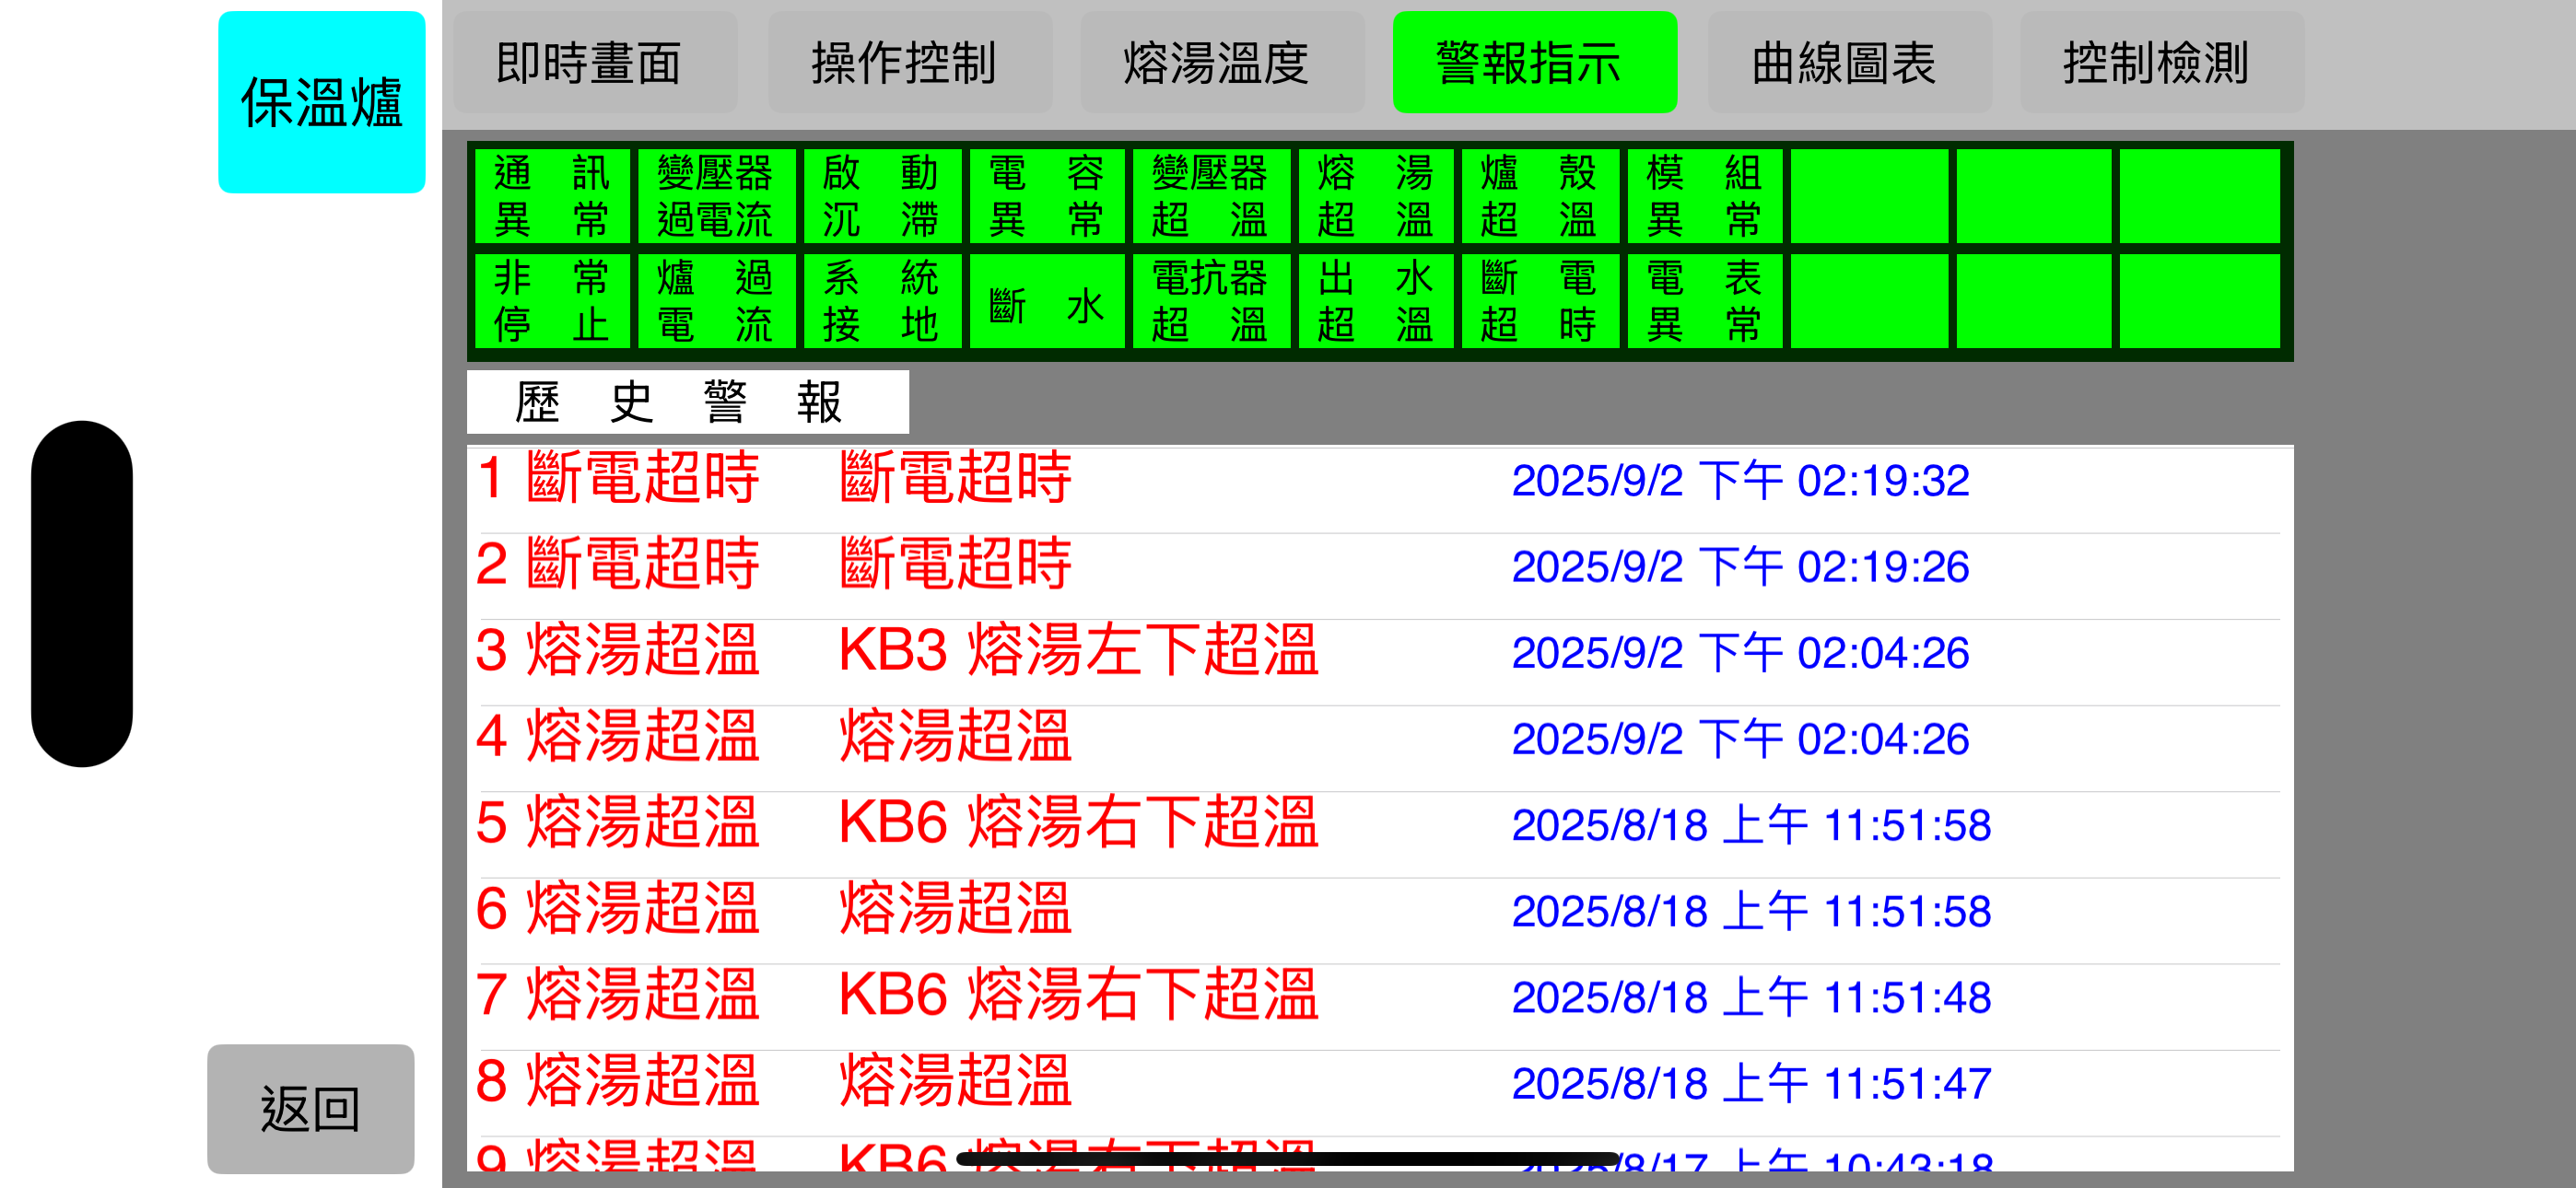Click the 保溫爐 furnace button
This screenshot has height=1188, width=2576.
(x=322, y=100)
